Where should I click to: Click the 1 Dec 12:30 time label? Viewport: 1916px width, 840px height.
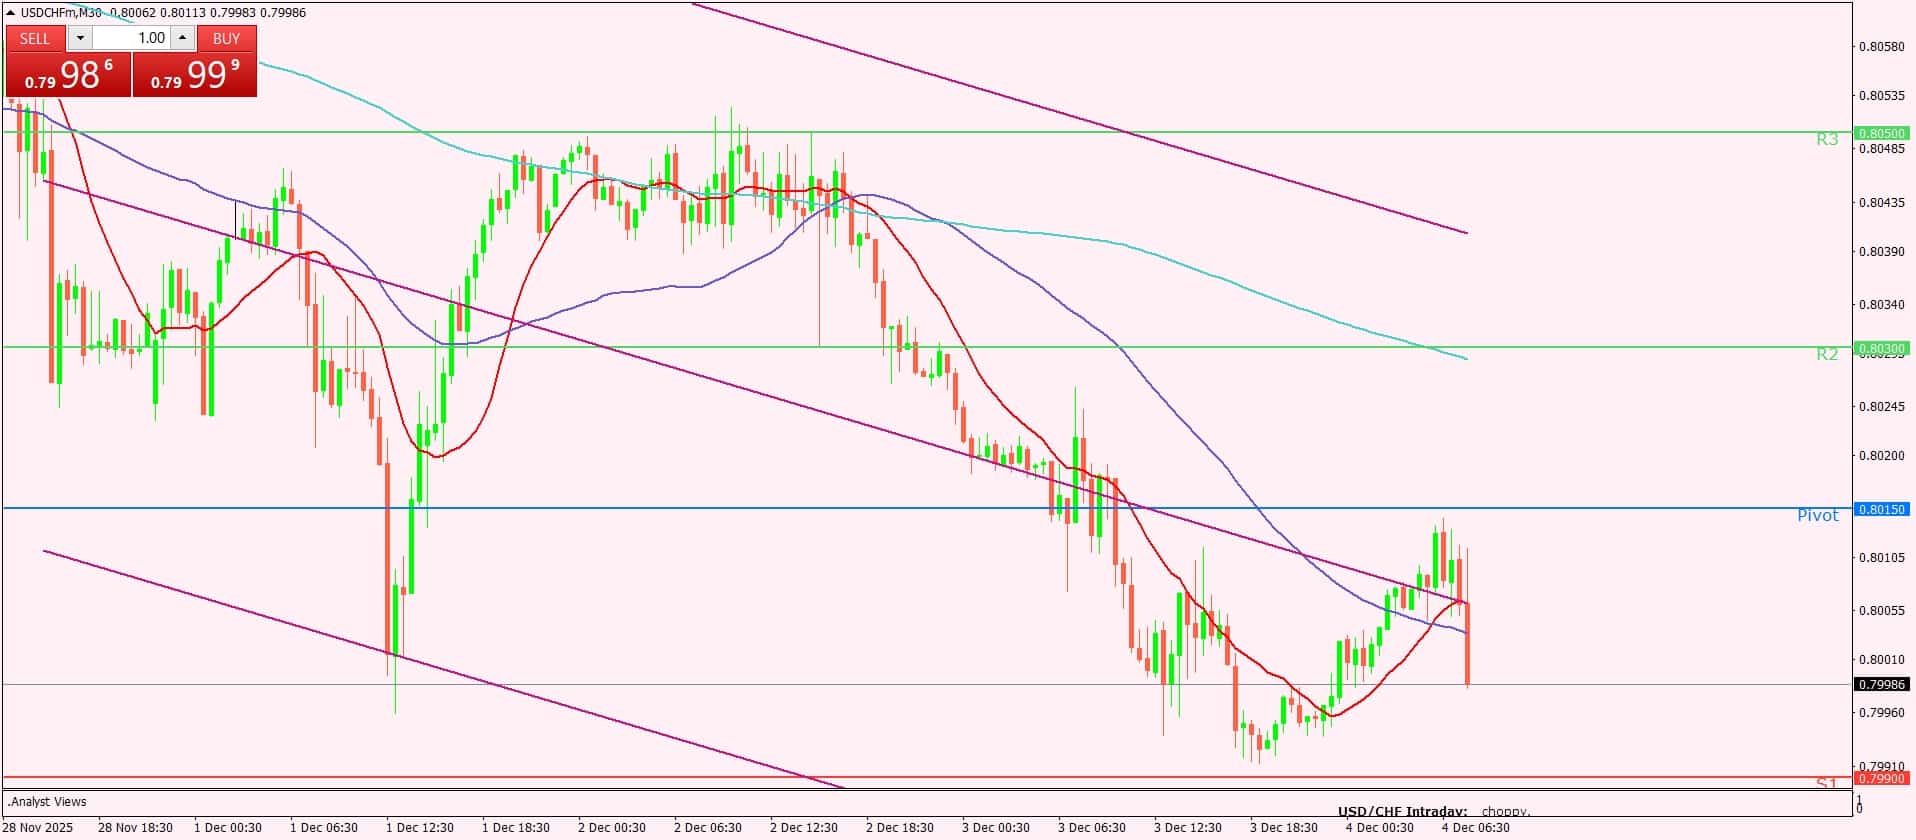click(x=420, y=828)
